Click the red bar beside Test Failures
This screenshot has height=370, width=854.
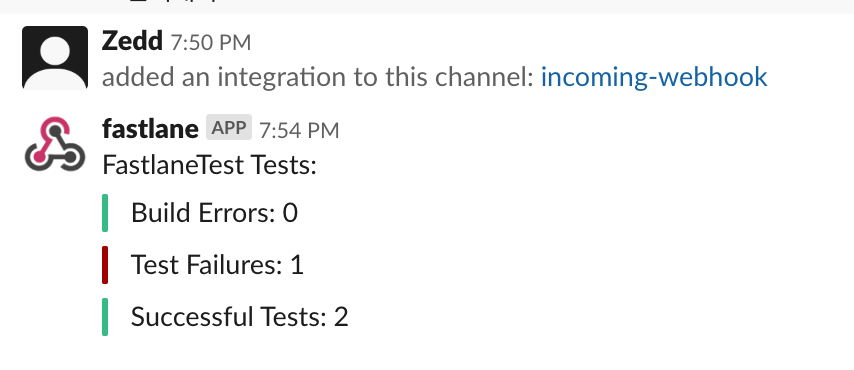tap(105, 265)
